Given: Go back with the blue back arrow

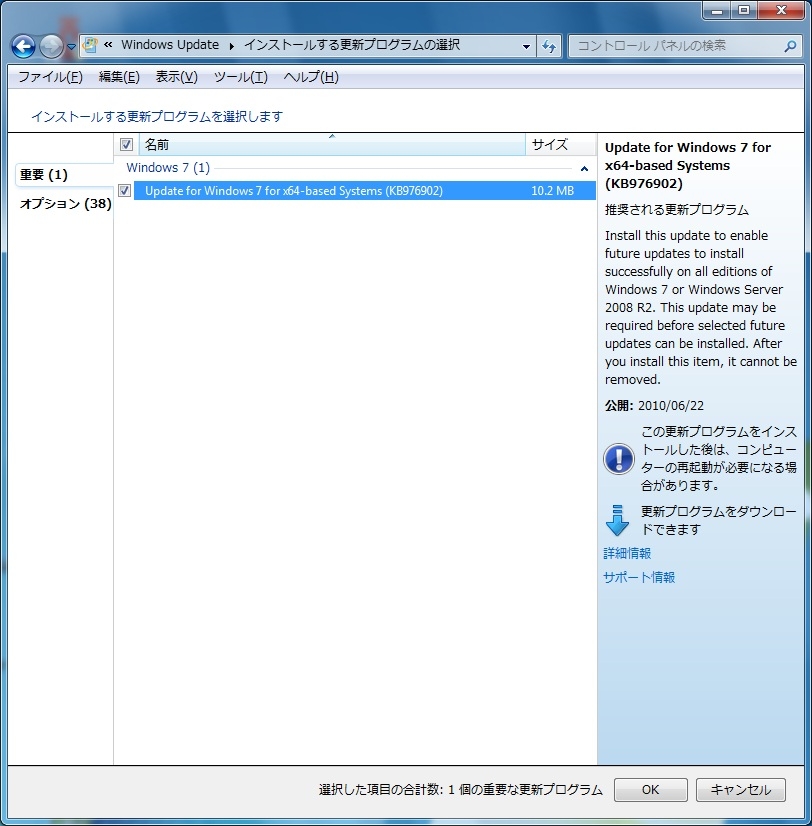Looking at the screenshot, I should coord(23,47).
